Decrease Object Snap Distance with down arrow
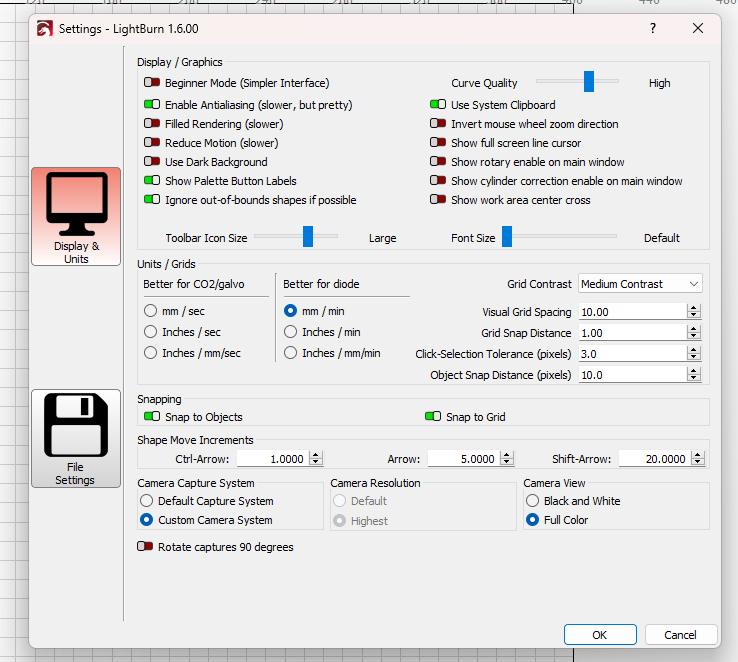This screenshot has height=662, width=738. [693, 379]
